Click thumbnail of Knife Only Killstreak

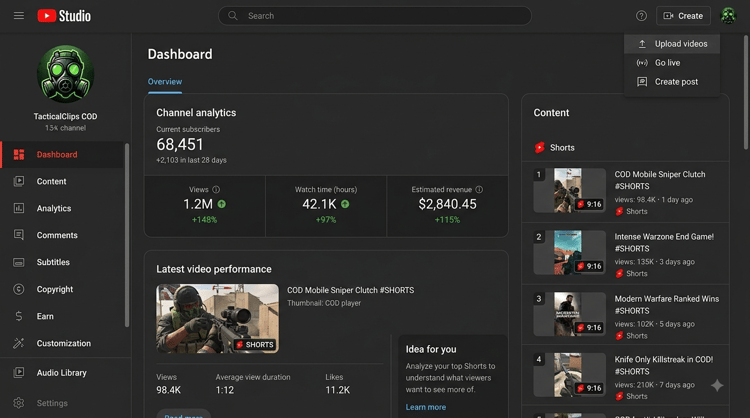[x=570, y=375]
